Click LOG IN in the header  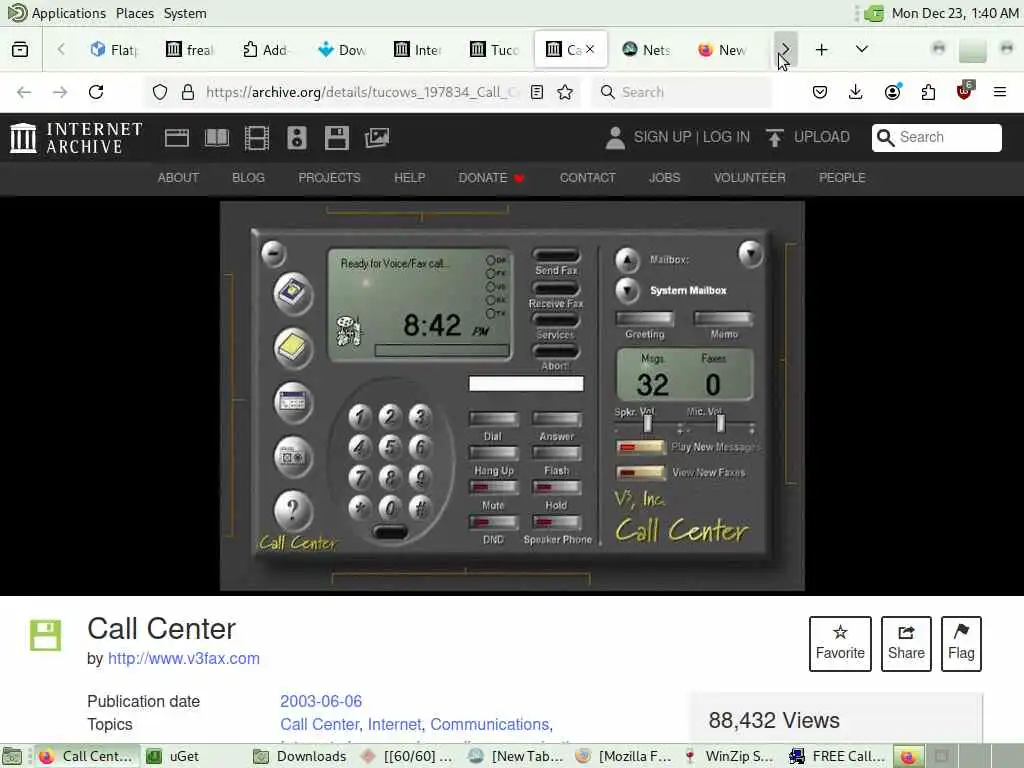point(726,137)
